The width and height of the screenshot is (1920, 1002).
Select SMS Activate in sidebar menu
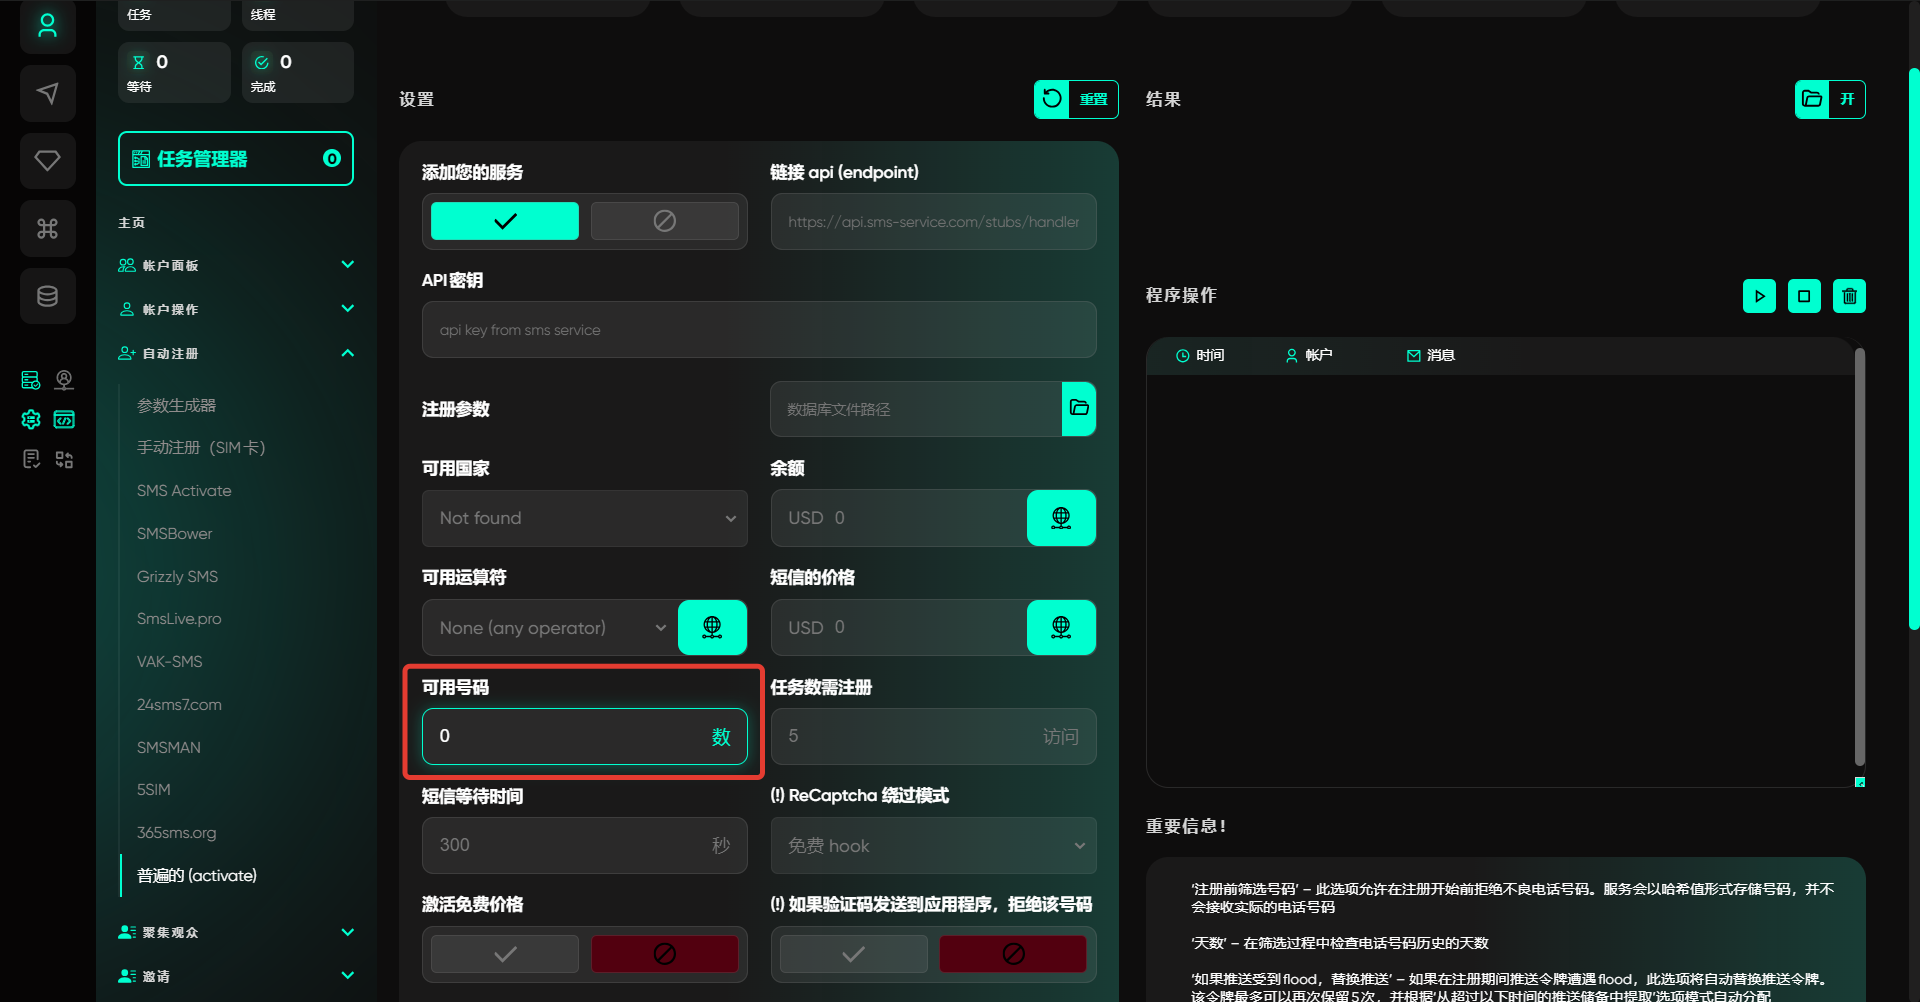point(184,491)
